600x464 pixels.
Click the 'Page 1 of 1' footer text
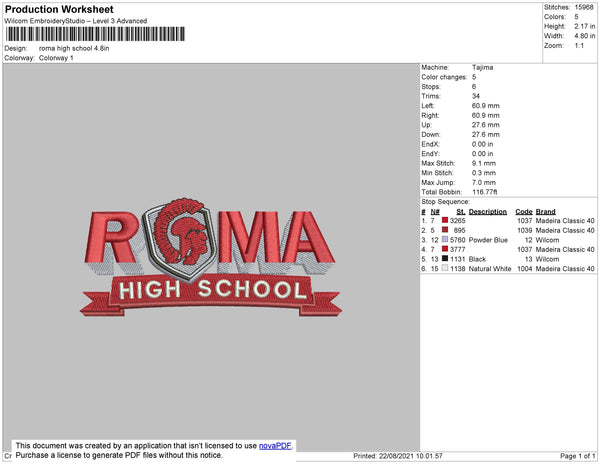(x=577, y=456)
